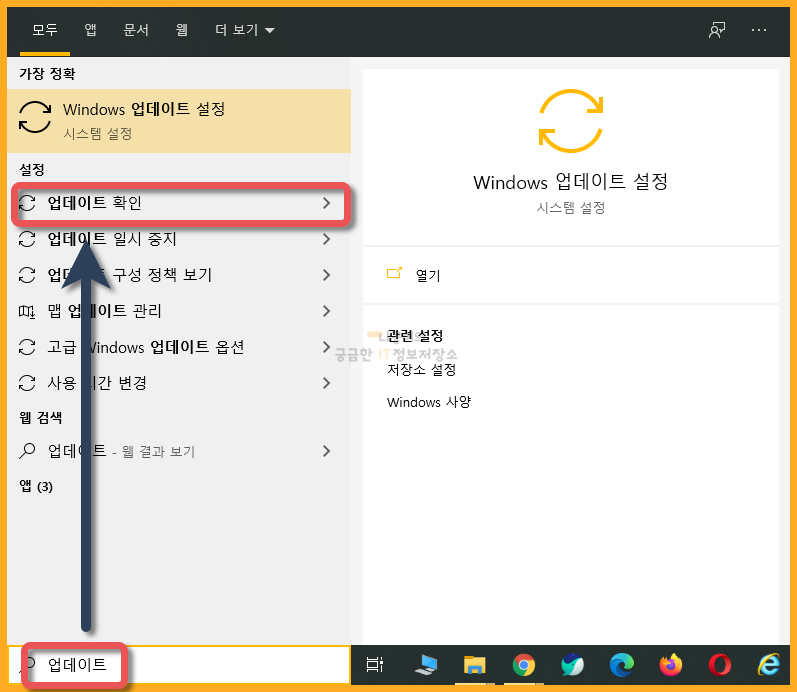Open File Explorer from the taskbar
The height and width of the screenshot is (692, 797).
(475, 665)
